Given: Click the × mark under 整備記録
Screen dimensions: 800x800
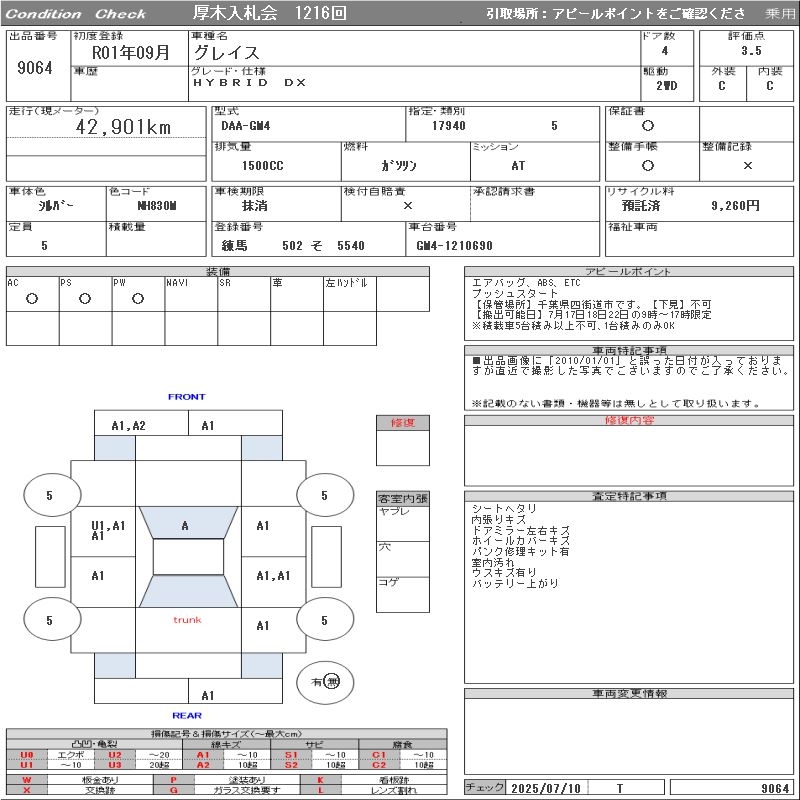Looking at the screenshot, I should (747, 166).
